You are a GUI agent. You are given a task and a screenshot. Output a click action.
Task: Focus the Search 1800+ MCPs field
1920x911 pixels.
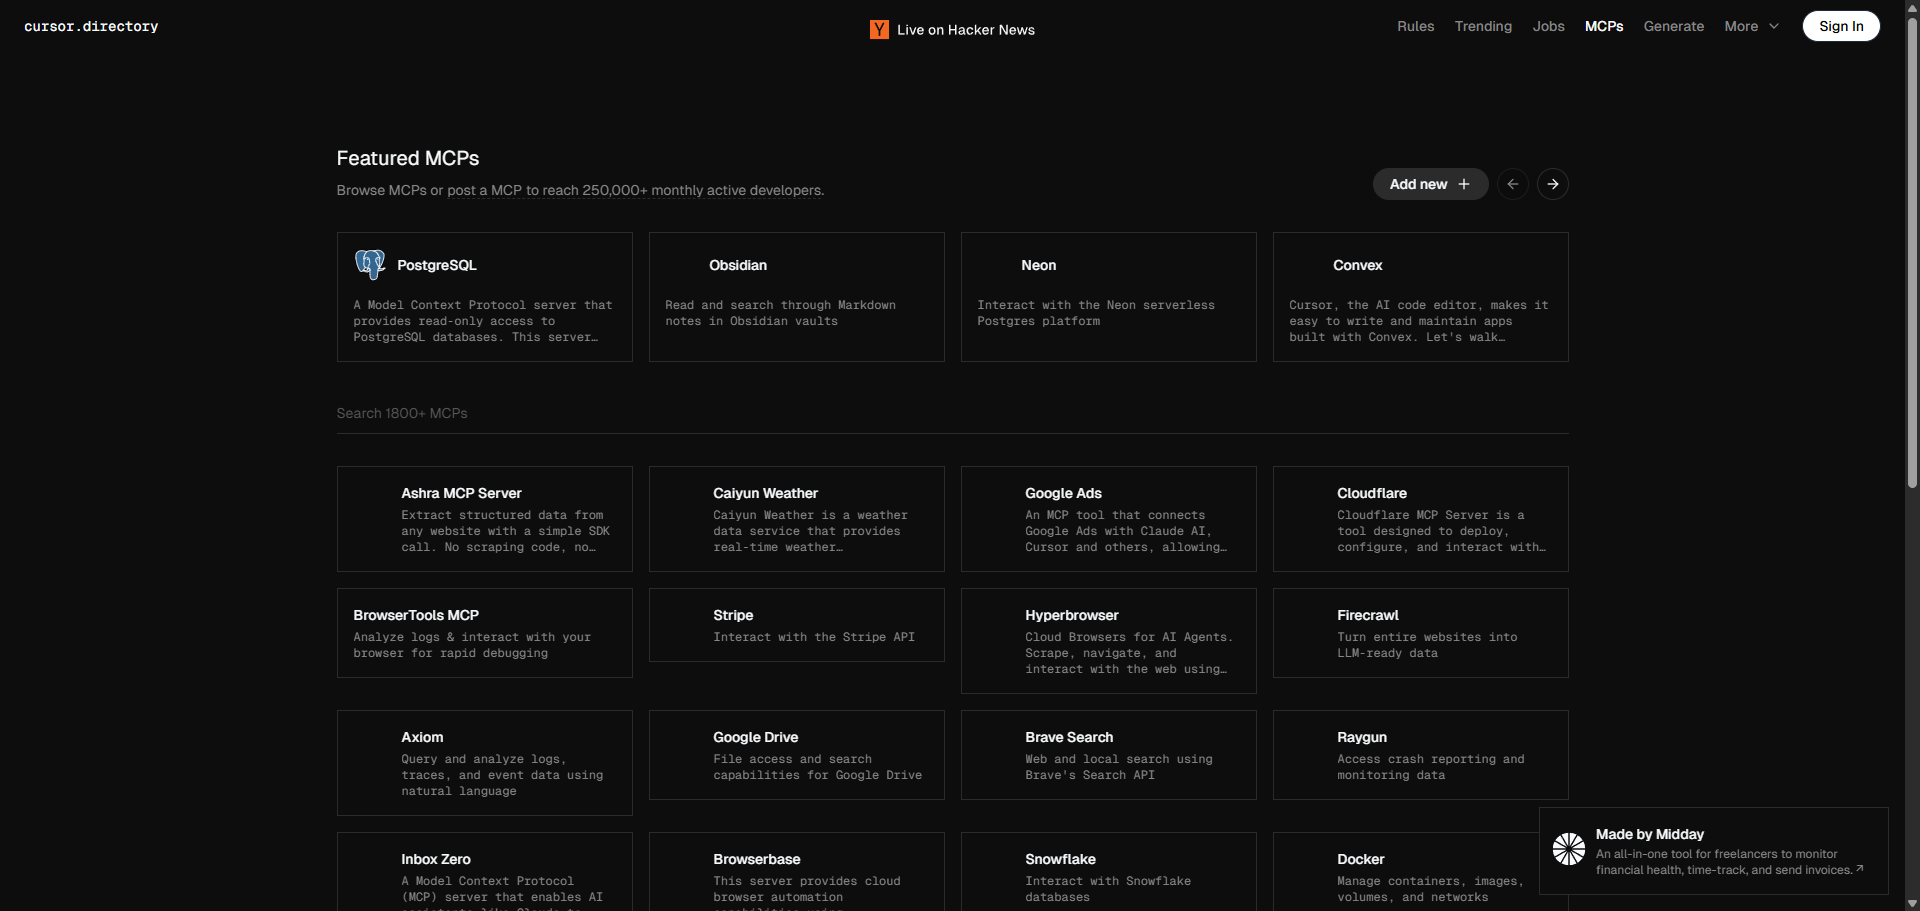coord(950,413)
